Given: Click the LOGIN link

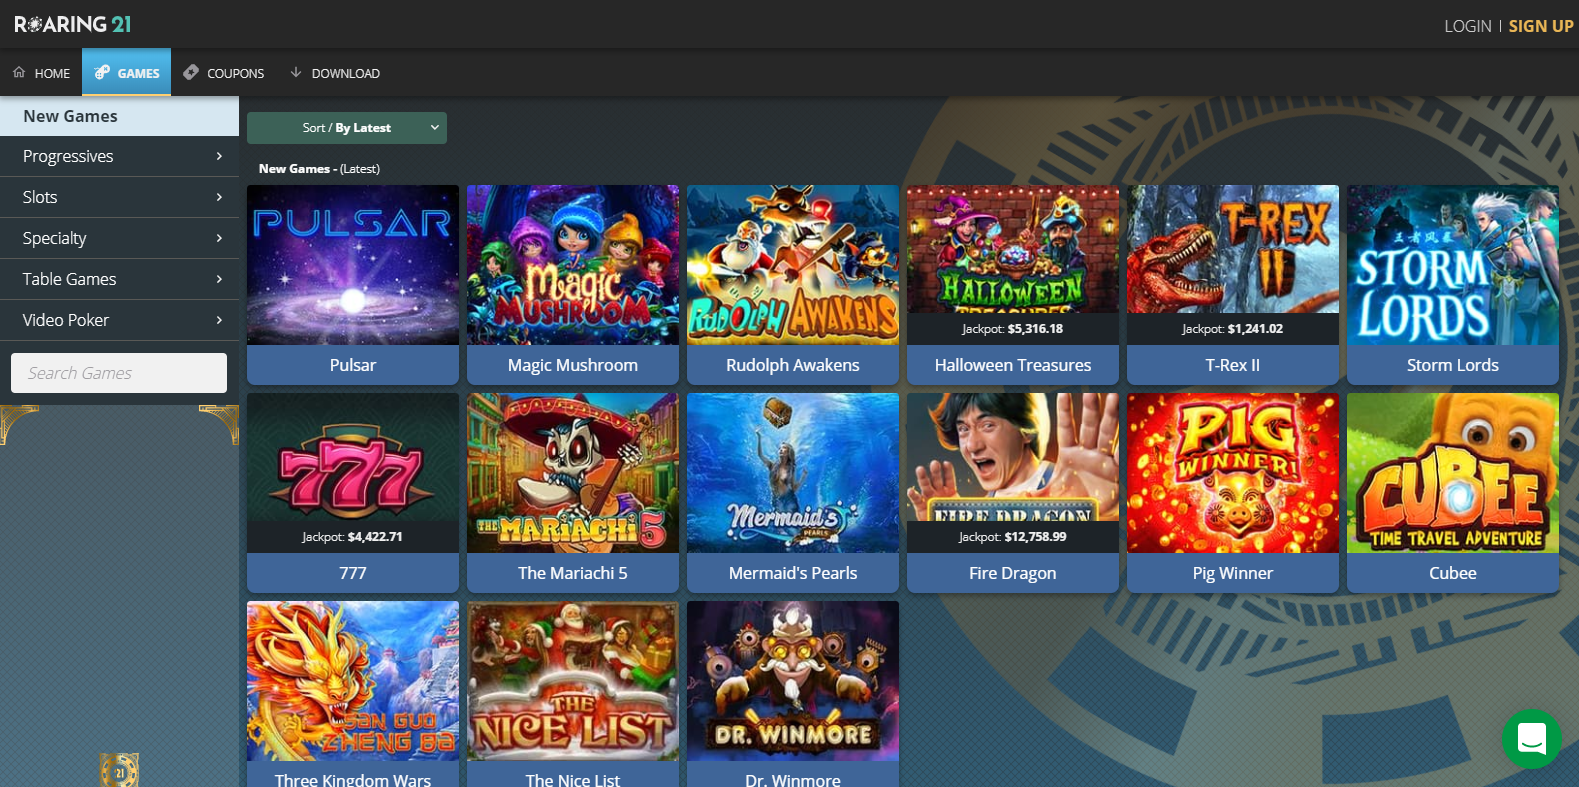Looking at the screenshot, I should point(1467,26).
